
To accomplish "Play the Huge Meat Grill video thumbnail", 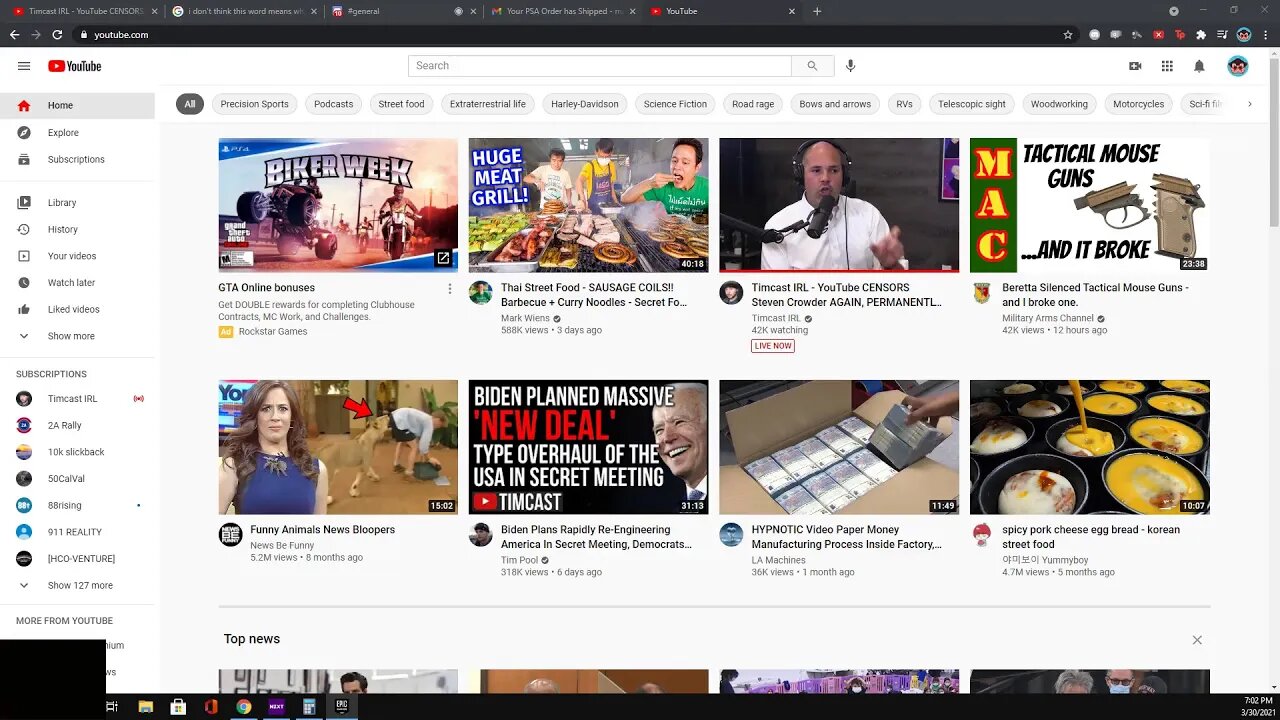I will click(588, 205).
